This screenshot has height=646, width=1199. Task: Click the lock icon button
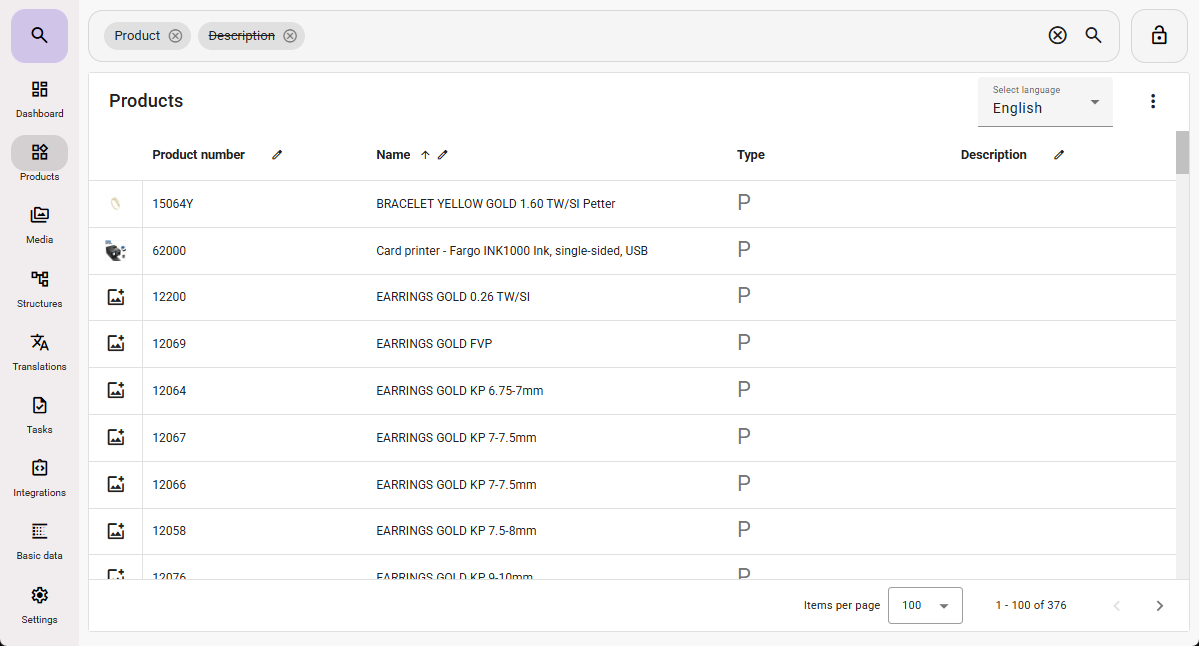point(1159,36)
